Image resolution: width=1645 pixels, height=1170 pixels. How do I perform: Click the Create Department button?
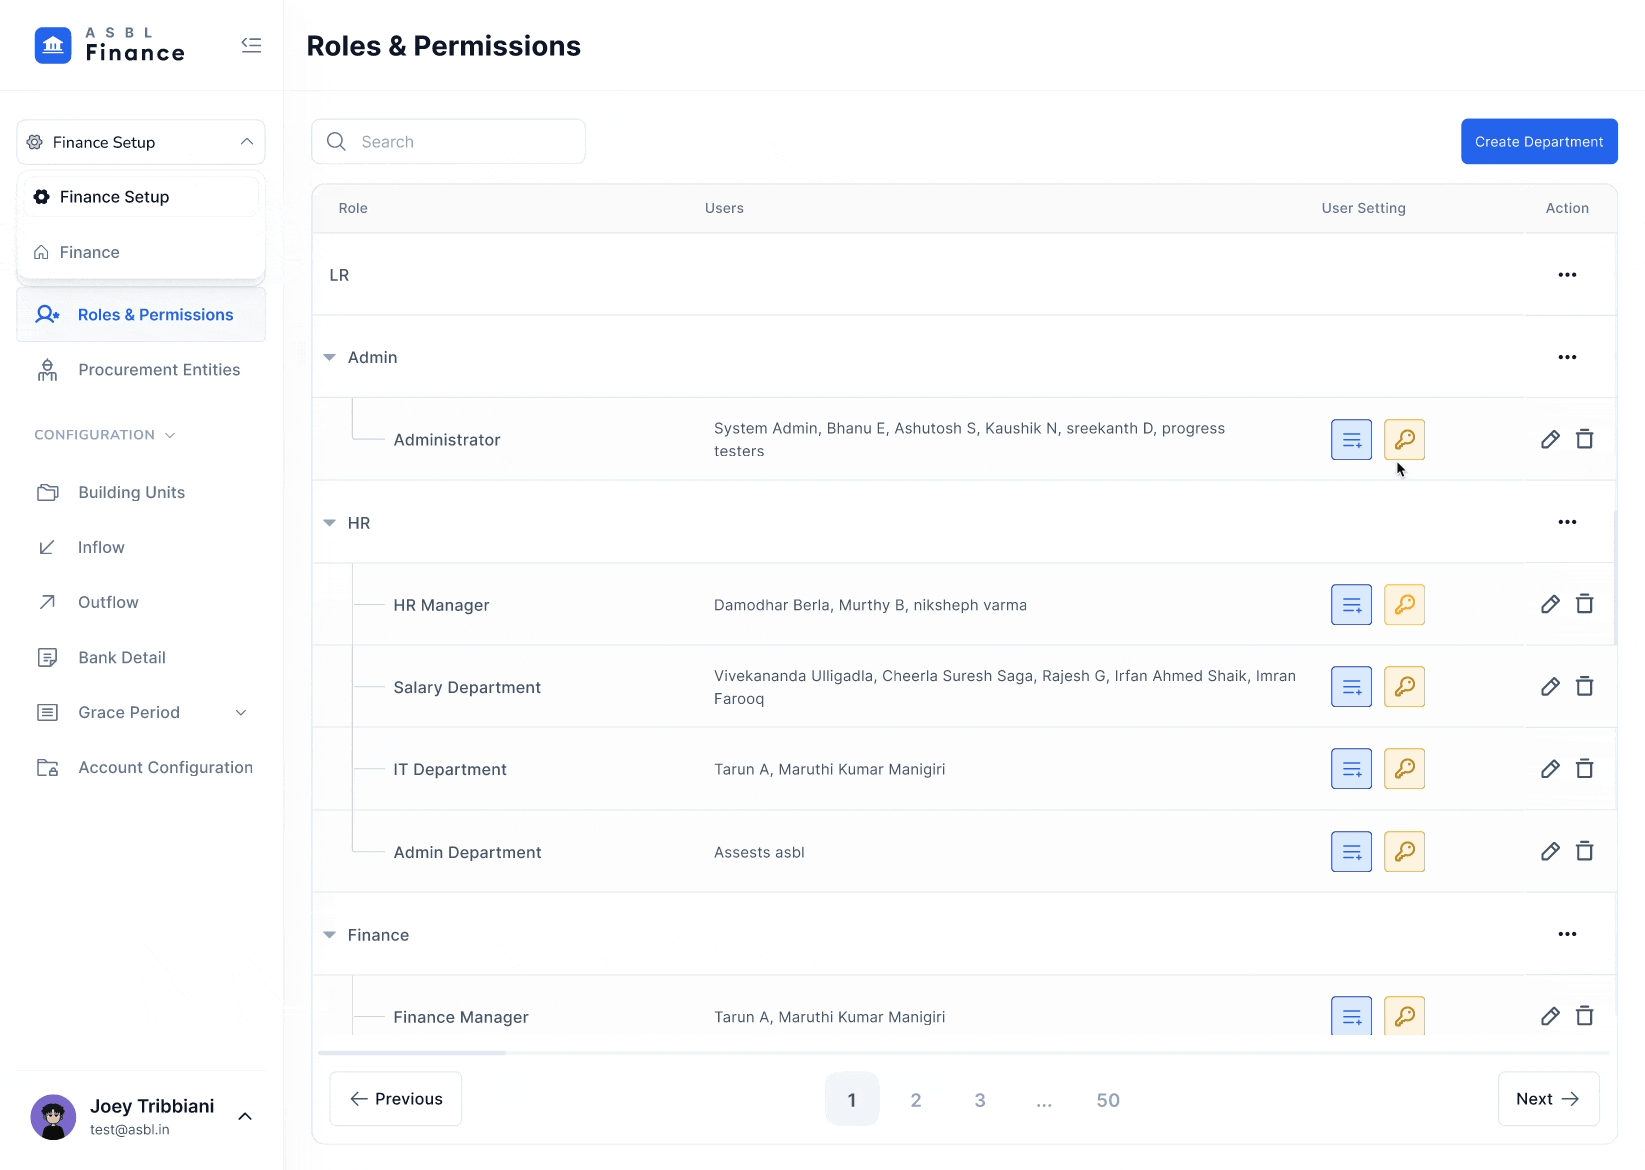(x=1539, y=142)
